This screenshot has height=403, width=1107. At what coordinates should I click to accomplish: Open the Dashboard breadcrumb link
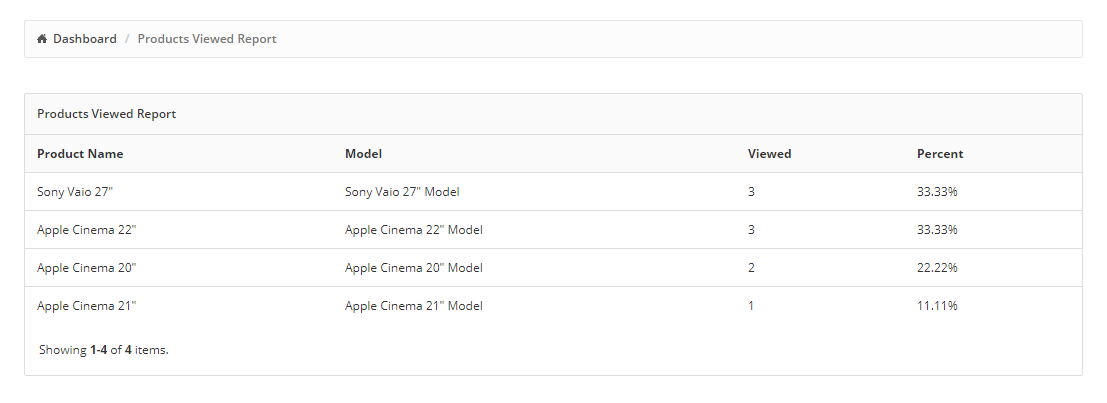coord(85,39)
